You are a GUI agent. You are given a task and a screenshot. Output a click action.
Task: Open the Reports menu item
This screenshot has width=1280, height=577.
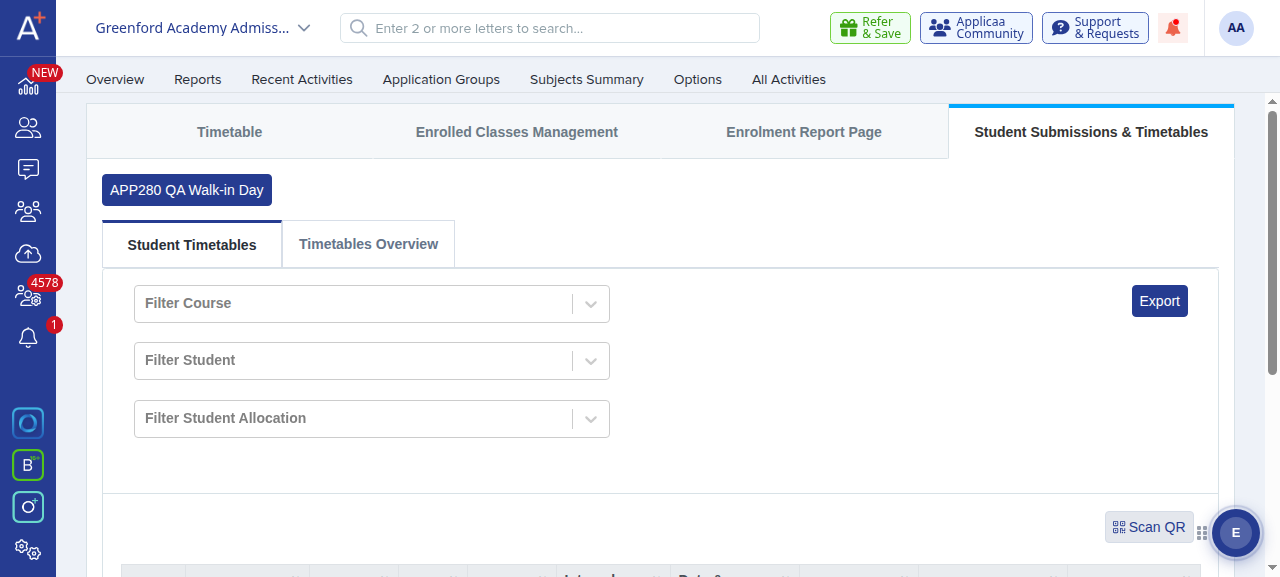pos(198,79)
